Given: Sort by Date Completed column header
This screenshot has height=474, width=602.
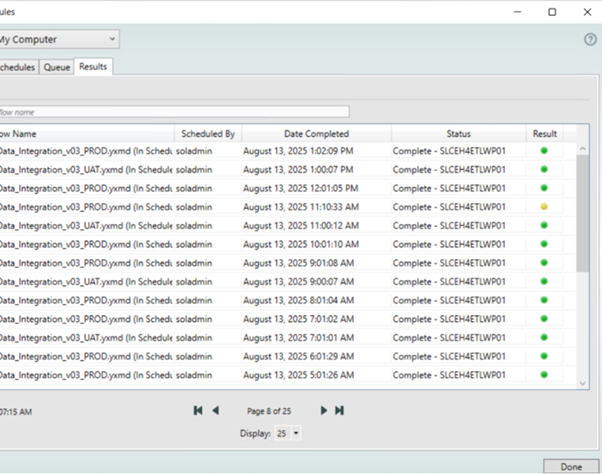Looking at the screenshot, I should [316, 134].
